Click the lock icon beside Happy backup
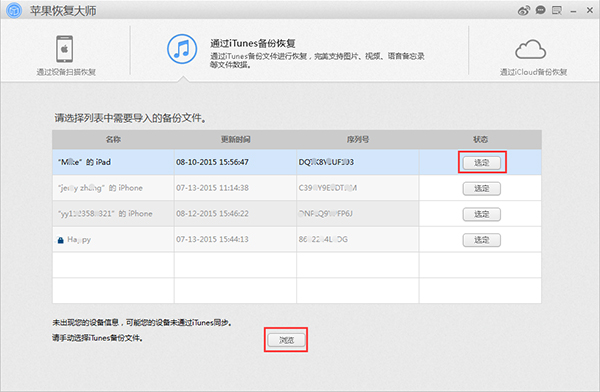The height and width of the screenshot is (392, 600). pos(60,240)
